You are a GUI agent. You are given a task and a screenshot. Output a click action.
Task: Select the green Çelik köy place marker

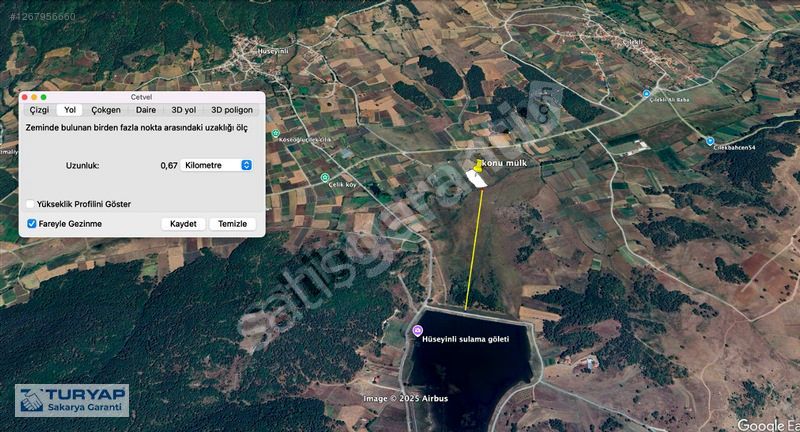pos(324,177)
